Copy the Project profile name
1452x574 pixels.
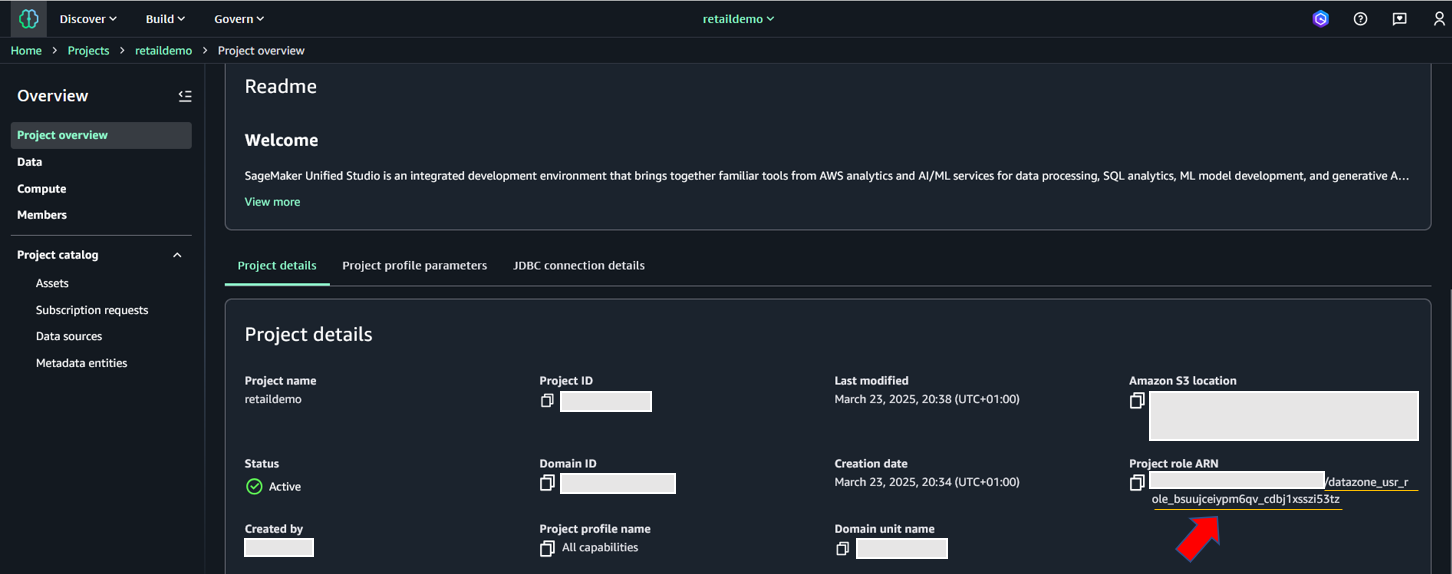[x=547, y=549]
